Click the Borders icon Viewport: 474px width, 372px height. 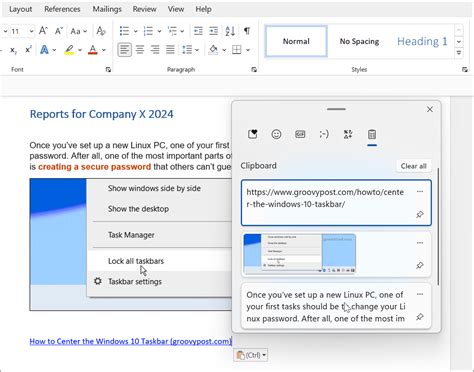[237, 50]
